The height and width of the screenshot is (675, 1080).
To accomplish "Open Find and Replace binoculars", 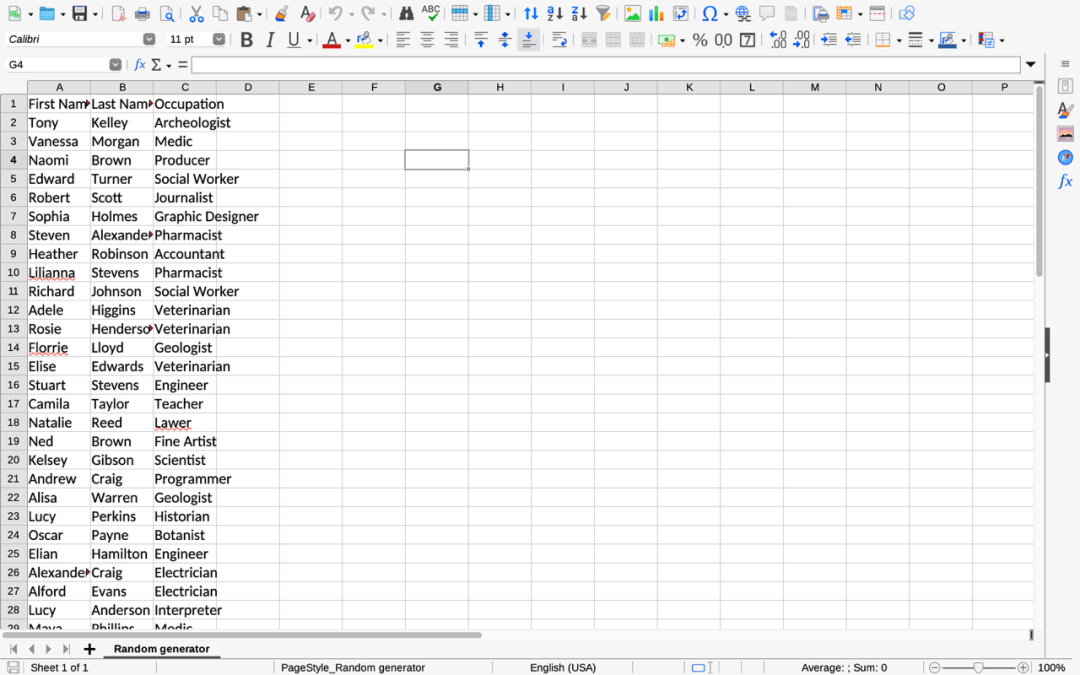I will (x=406, y=13).
